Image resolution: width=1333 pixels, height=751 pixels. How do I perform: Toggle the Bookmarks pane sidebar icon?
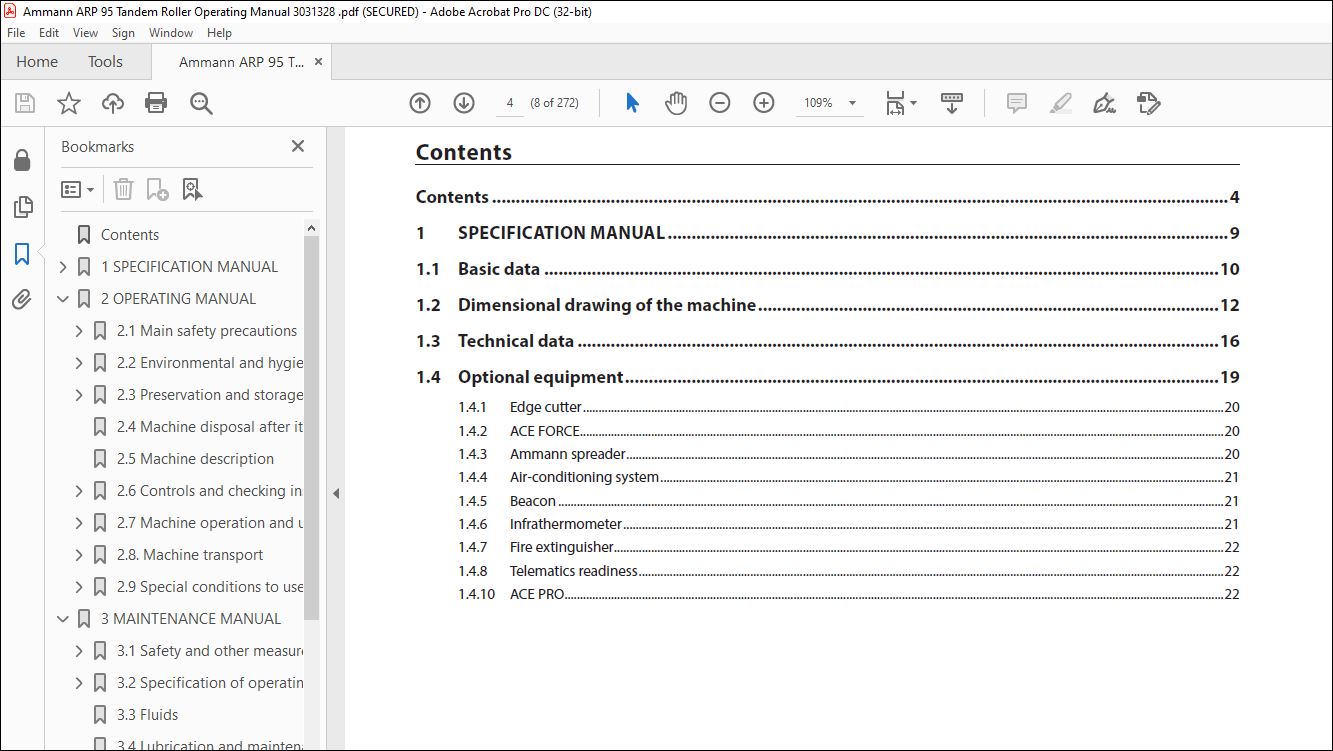pyautogui.click(x=22, y=254)
